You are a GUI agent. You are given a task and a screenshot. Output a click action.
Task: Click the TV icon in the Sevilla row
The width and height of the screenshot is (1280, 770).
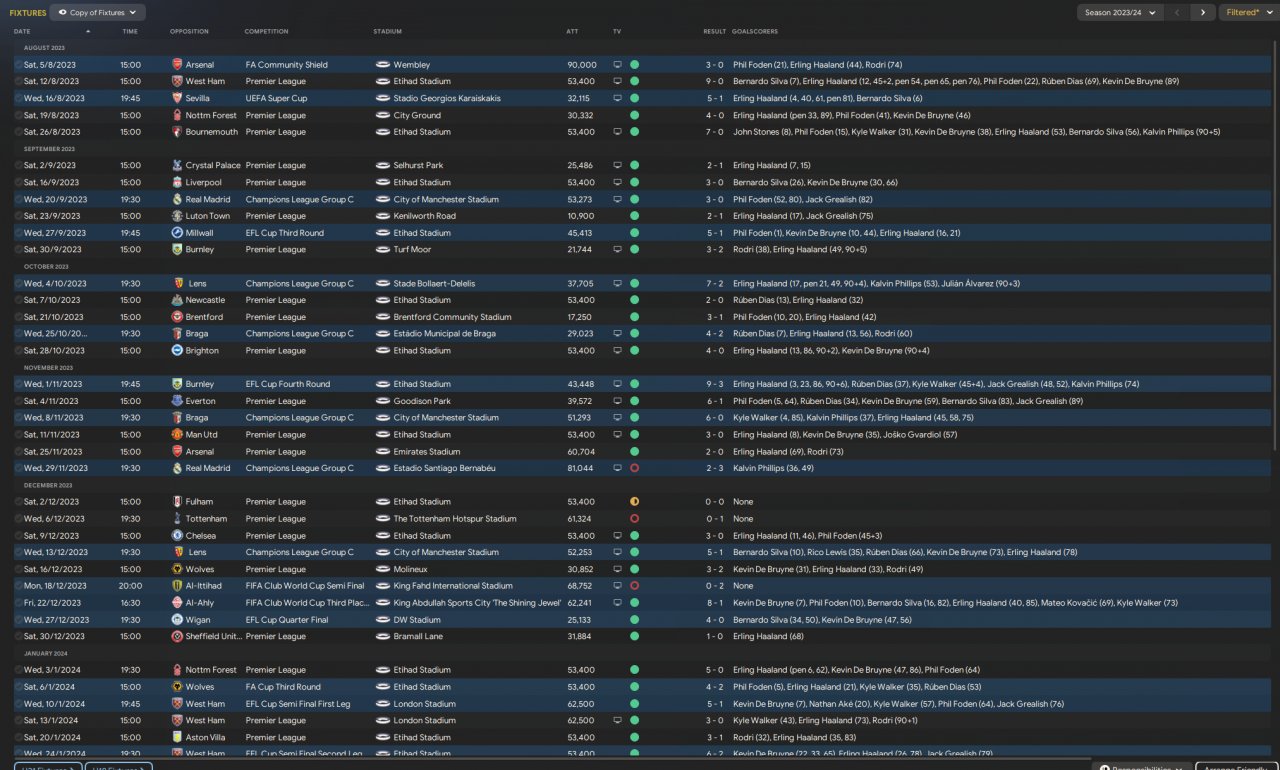pos(617,98)
